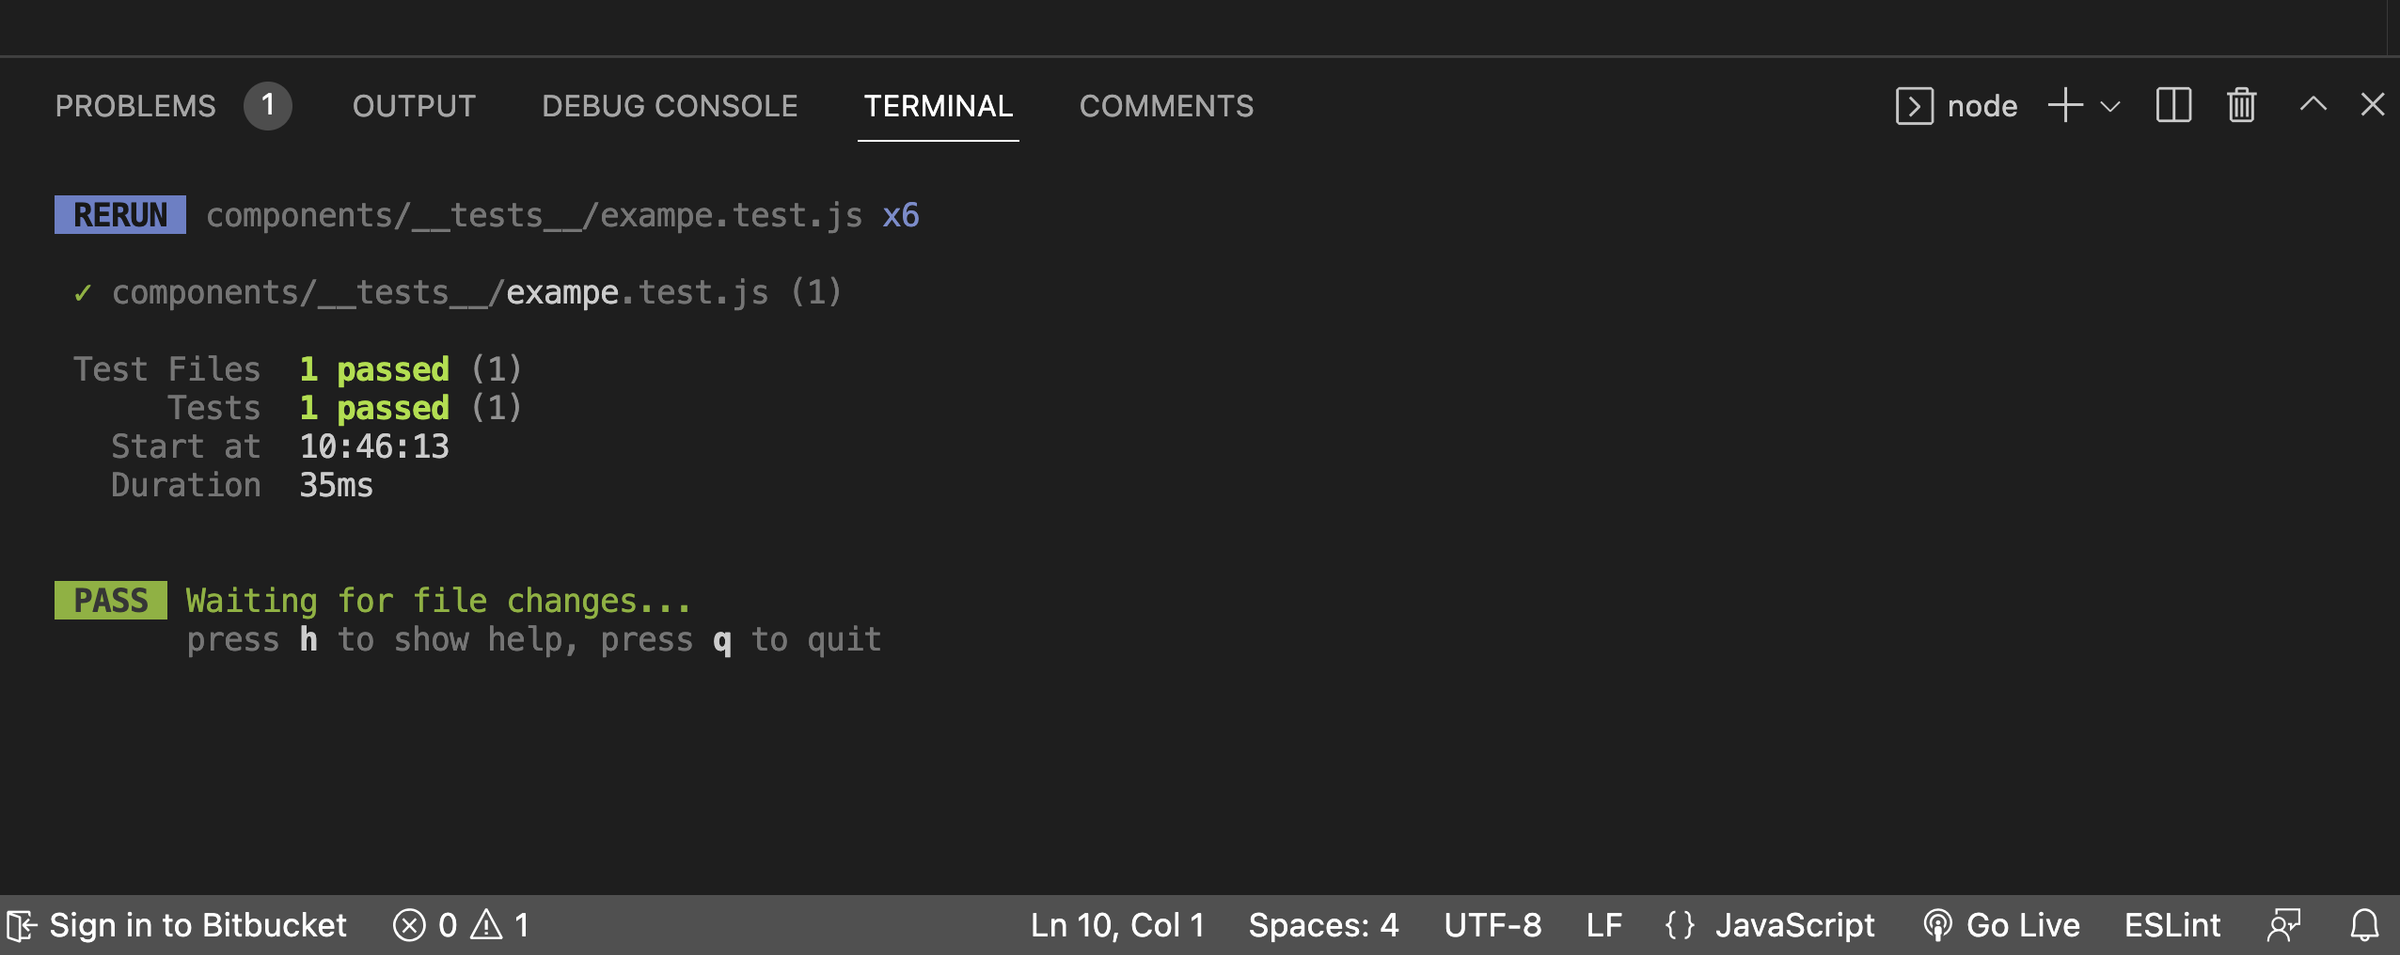Adjust Spaces: 4 indentation setting
This screenshot has height=955, width=2400.
pyautogui.click(x=1323, y=925)
